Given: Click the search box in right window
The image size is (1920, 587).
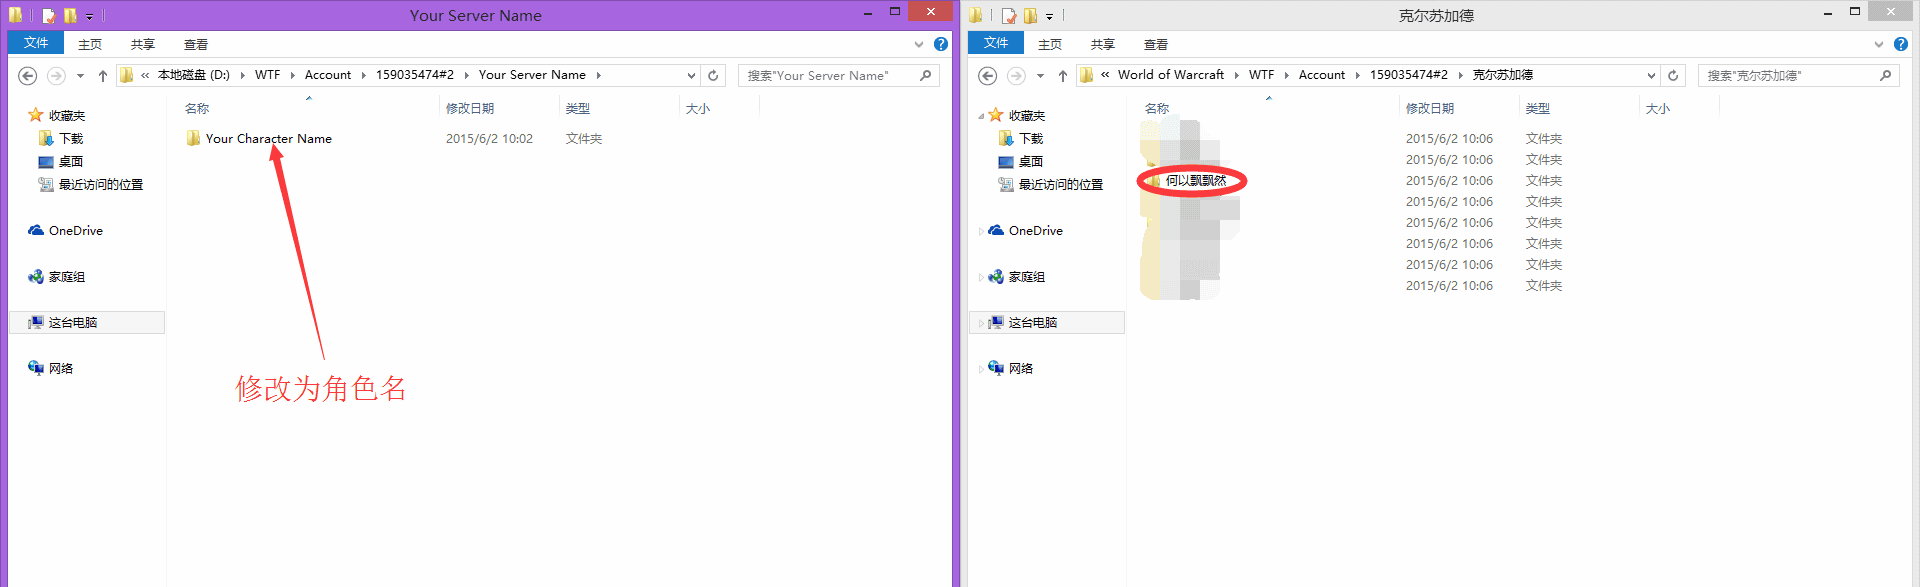Looking at the screenshot, I should [1790, 76].
